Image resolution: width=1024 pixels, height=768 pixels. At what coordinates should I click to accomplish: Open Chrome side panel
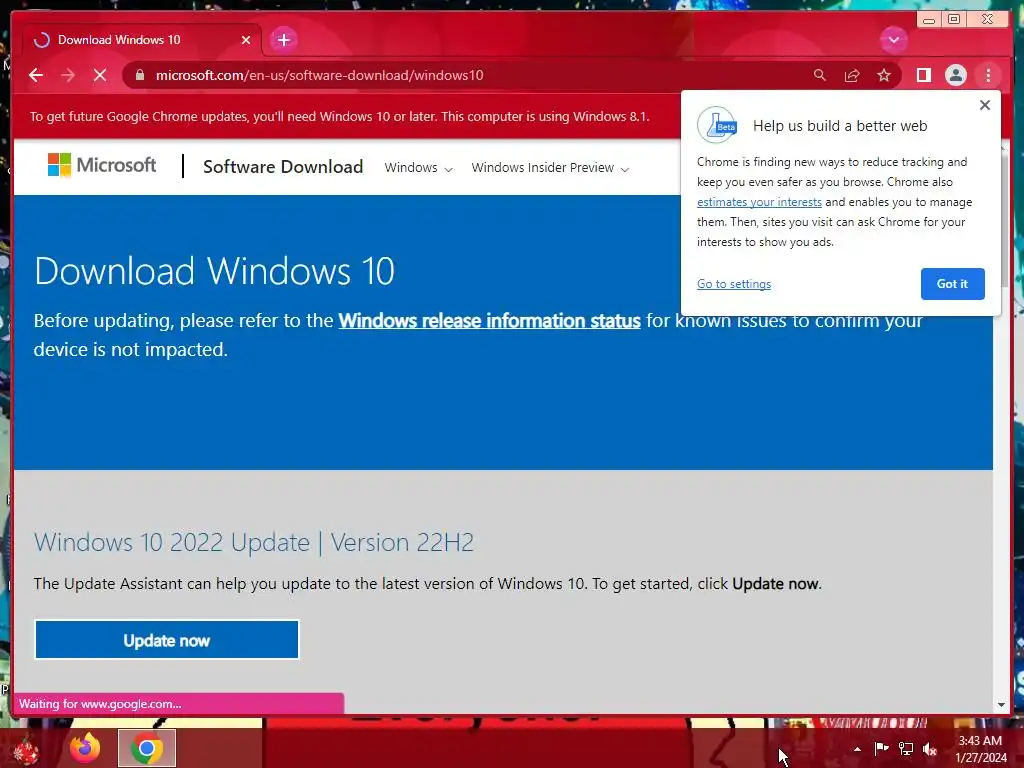point(923,75)
